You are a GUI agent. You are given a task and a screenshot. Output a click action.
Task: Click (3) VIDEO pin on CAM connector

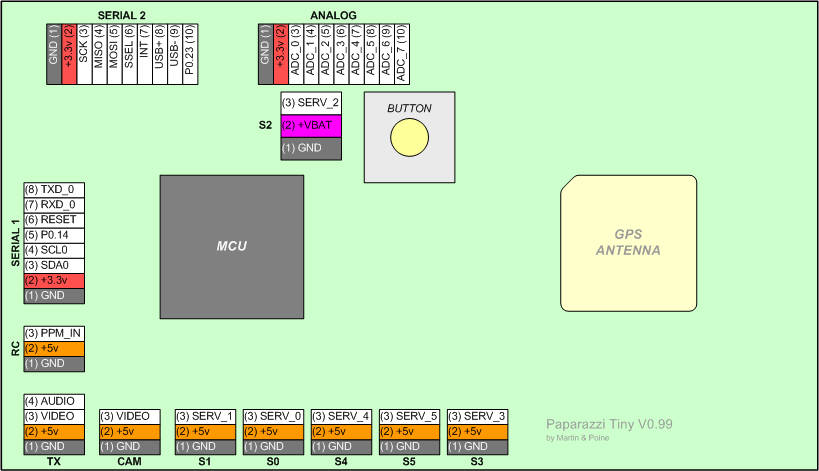tap(130, 416)
